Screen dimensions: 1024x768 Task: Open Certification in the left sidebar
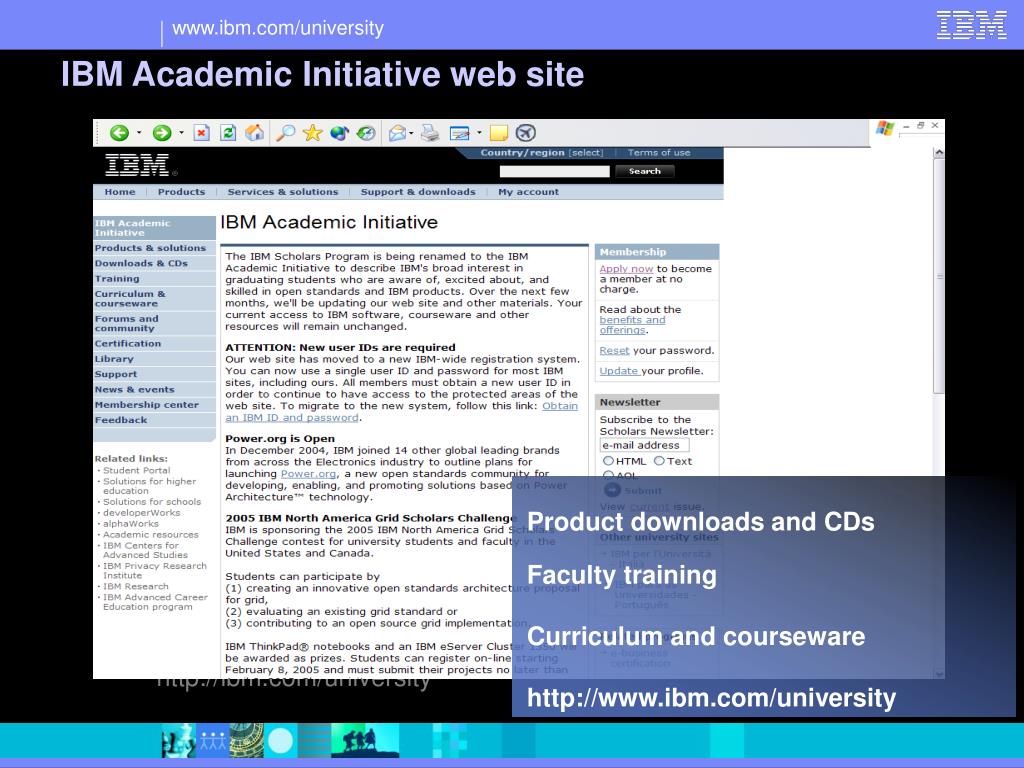pyautogui.click(x=154, y=344)
